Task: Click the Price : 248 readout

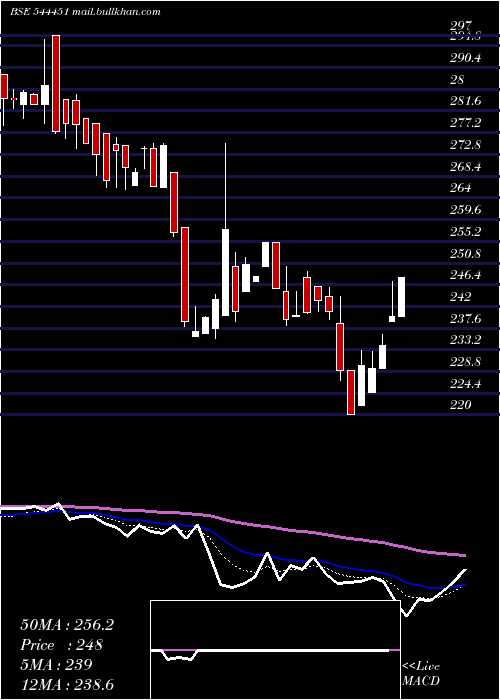Action: coord(62,645)
